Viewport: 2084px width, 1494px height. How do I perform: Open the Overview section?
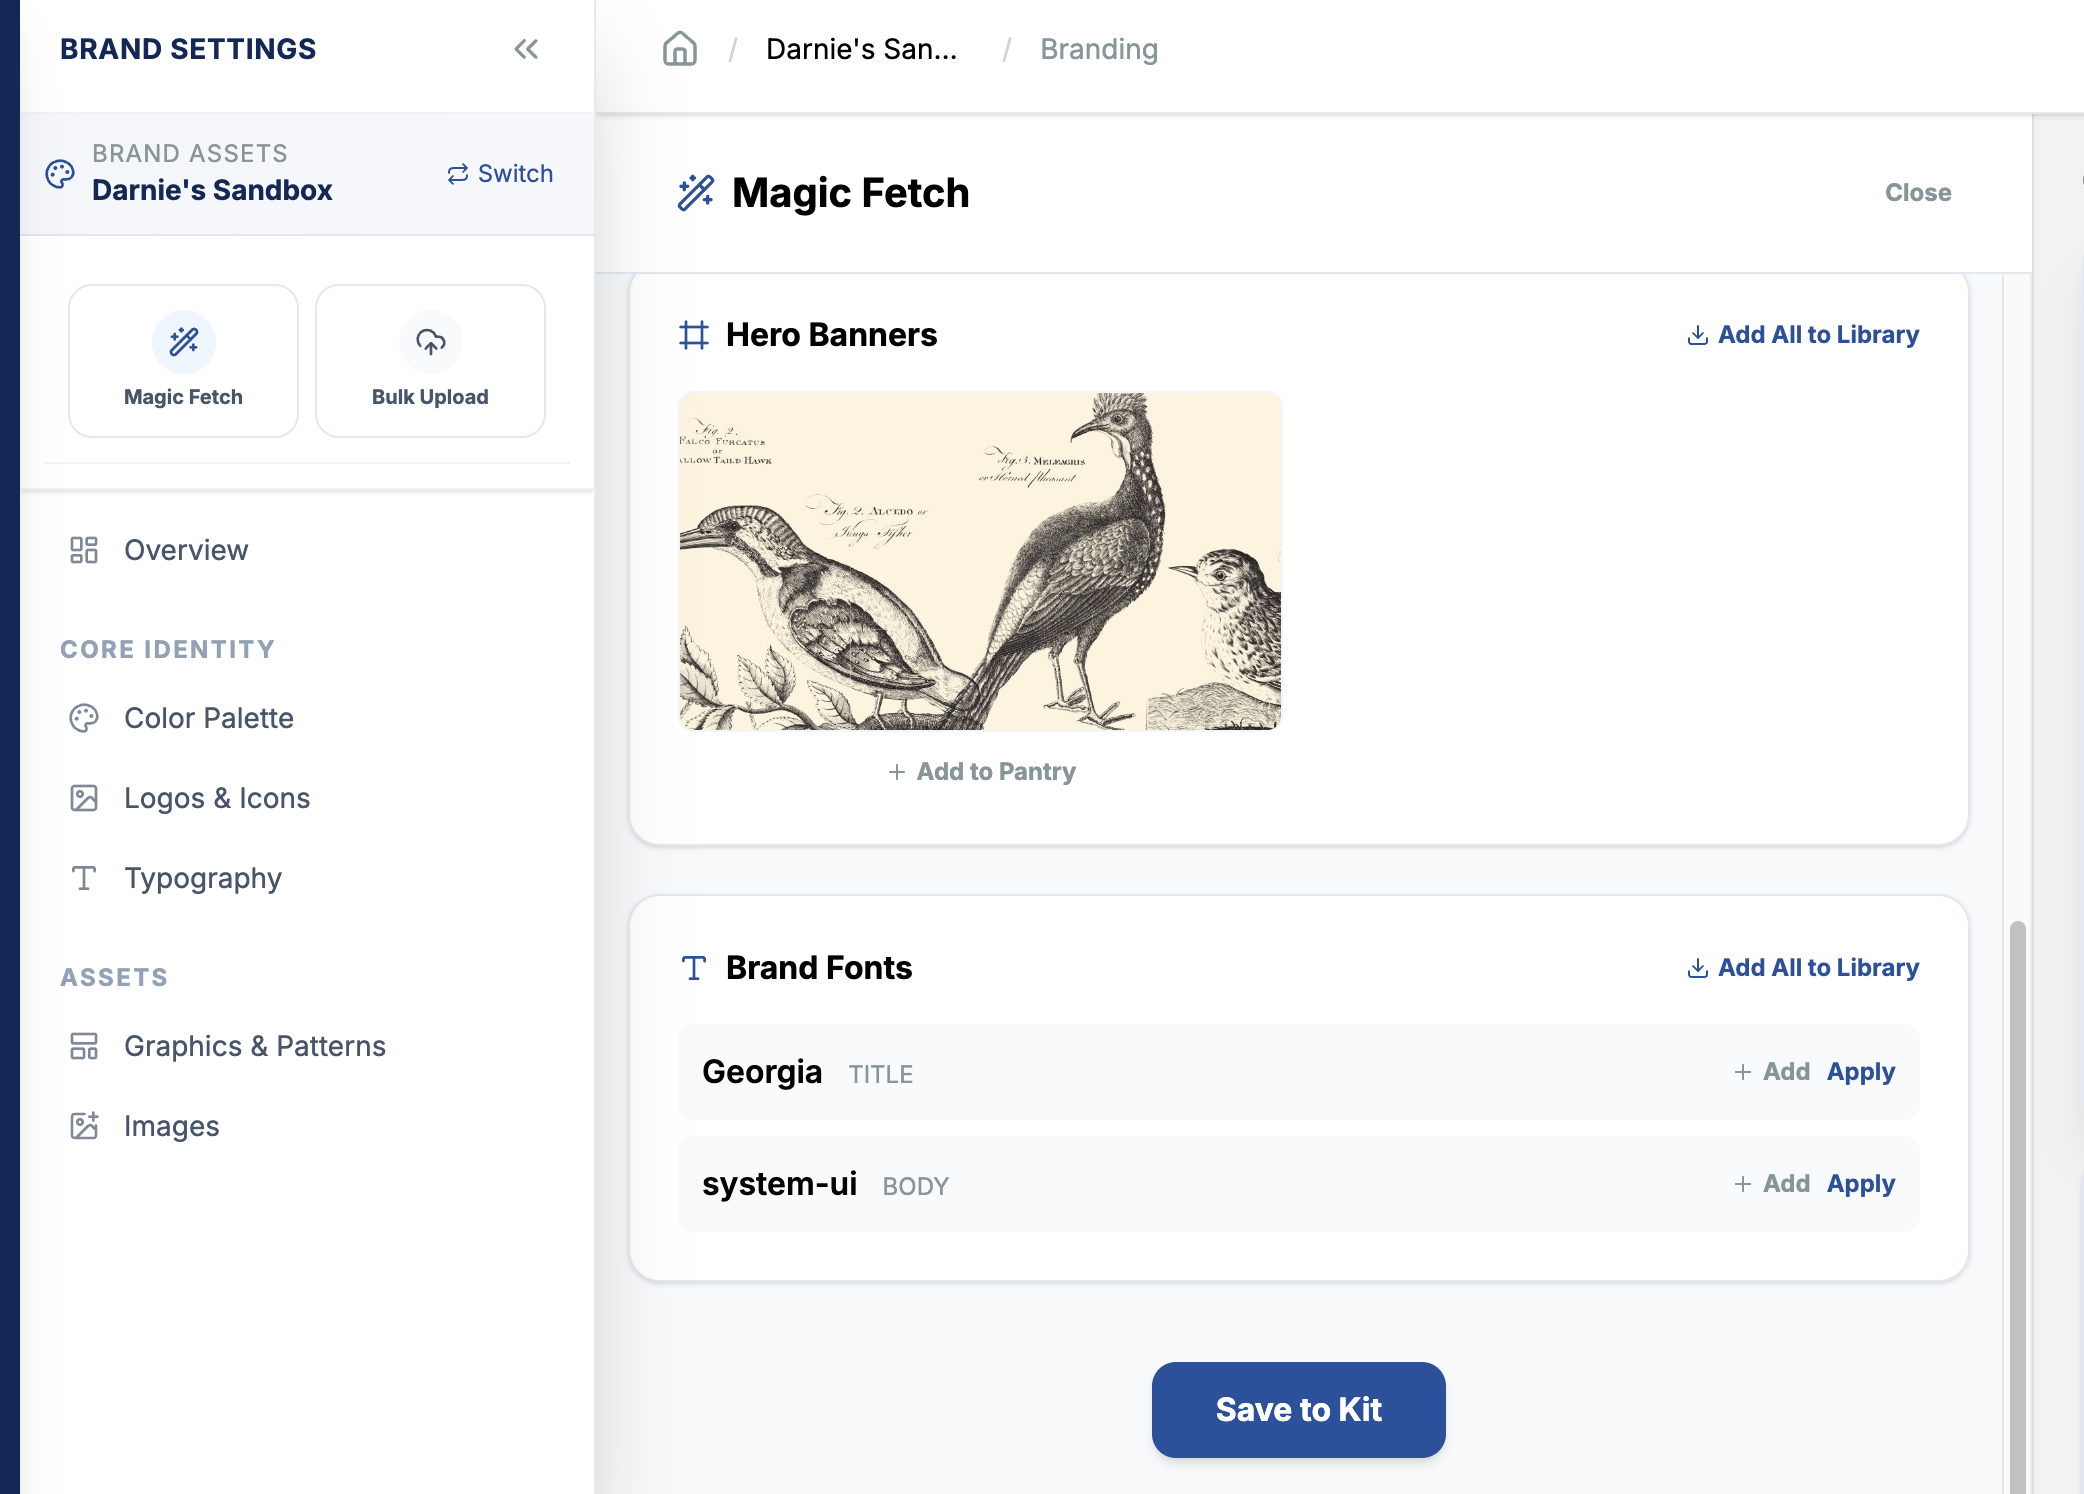186,550
